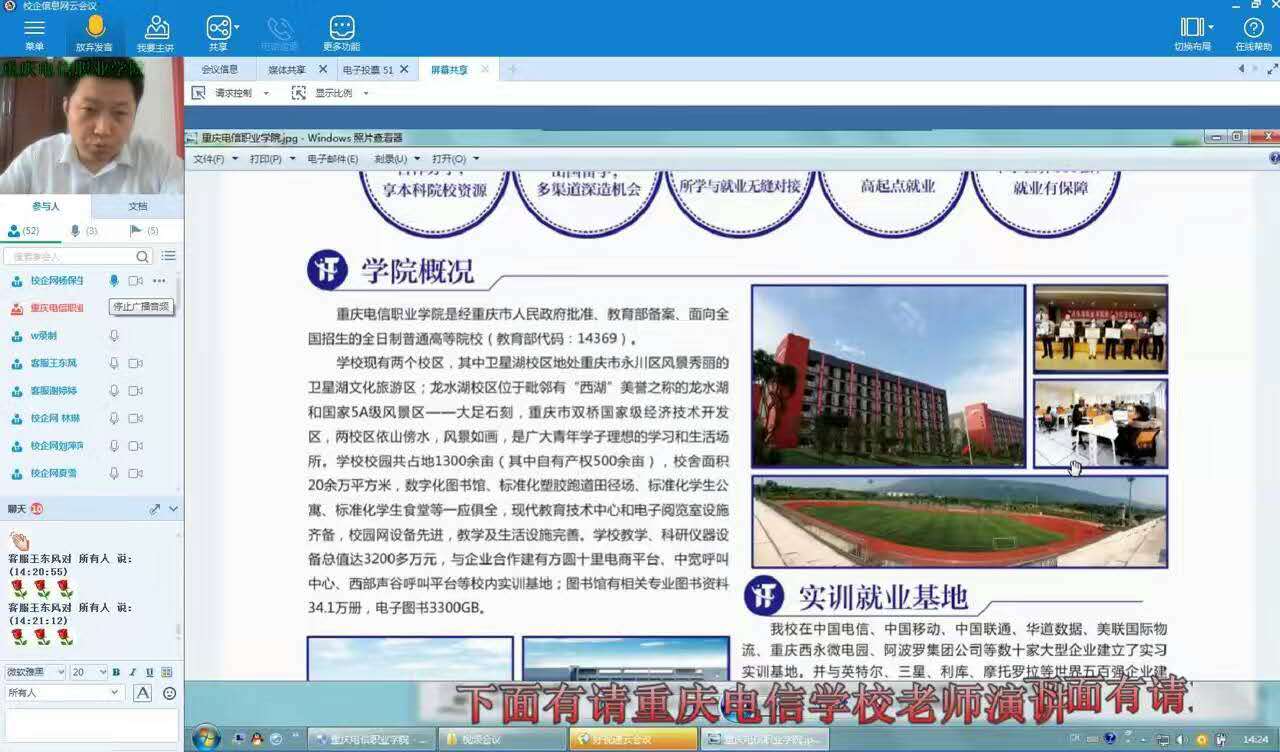
Task: Toggle microphone for 校企网刘萍
Action: (x=114, y=446)
